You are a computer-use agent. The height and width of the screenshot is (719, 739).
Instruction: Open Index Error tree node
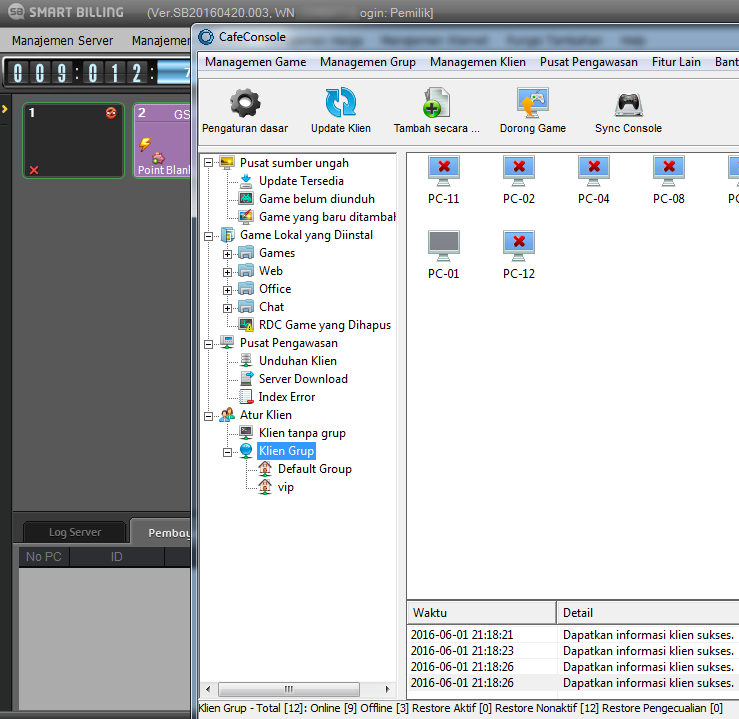[287, 397]
